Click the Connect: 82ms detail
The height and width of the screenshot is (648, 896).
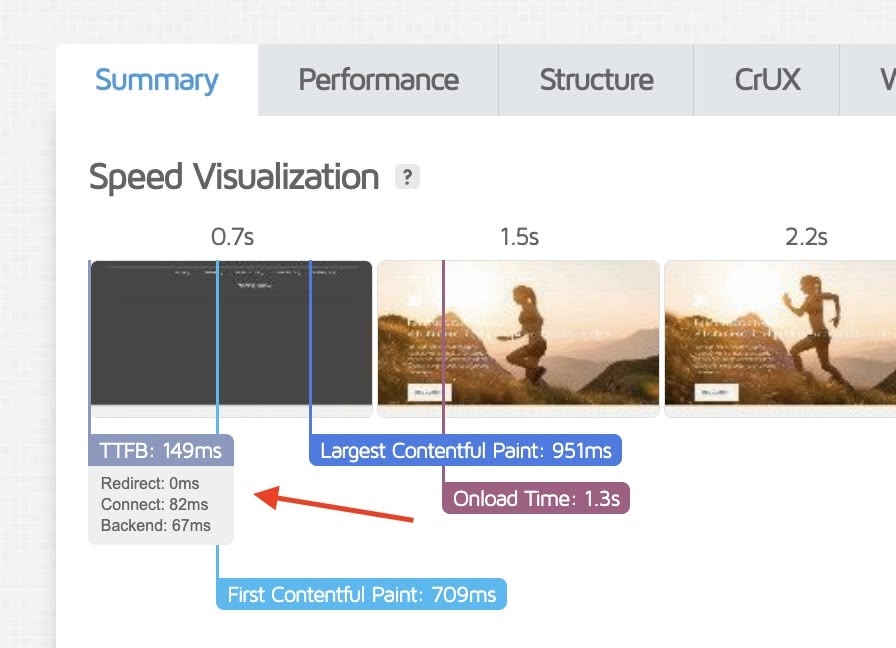coord(155,504)
